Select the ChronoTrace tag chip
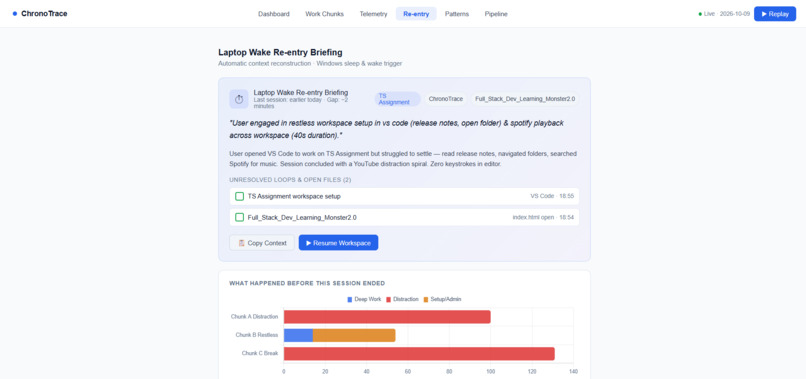 446,99
